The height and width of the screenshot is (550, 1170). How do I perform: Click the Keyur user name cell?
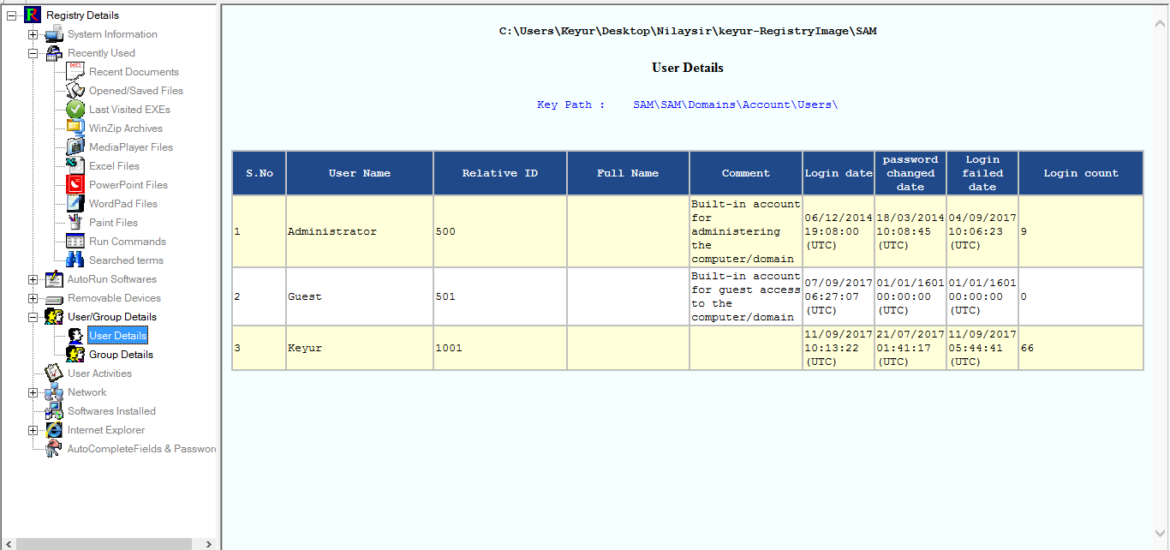coord(360,348)
